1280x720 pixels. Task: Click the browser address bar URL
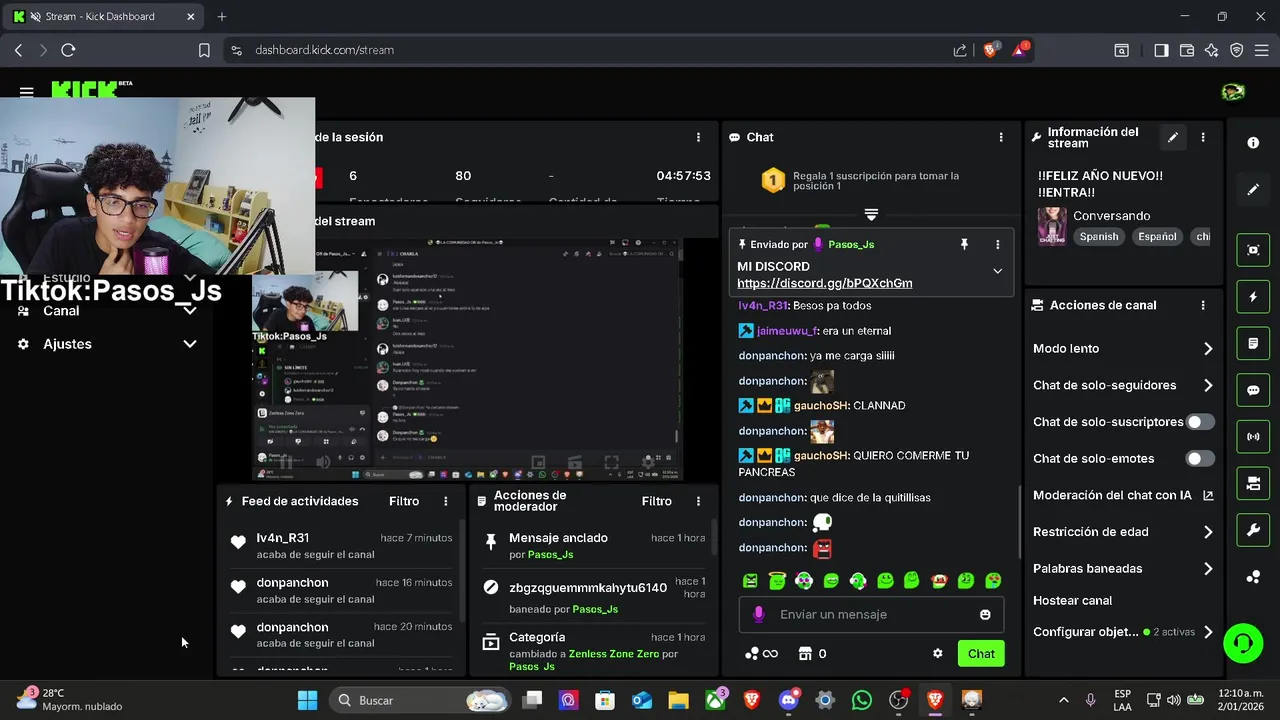point(324,50)
